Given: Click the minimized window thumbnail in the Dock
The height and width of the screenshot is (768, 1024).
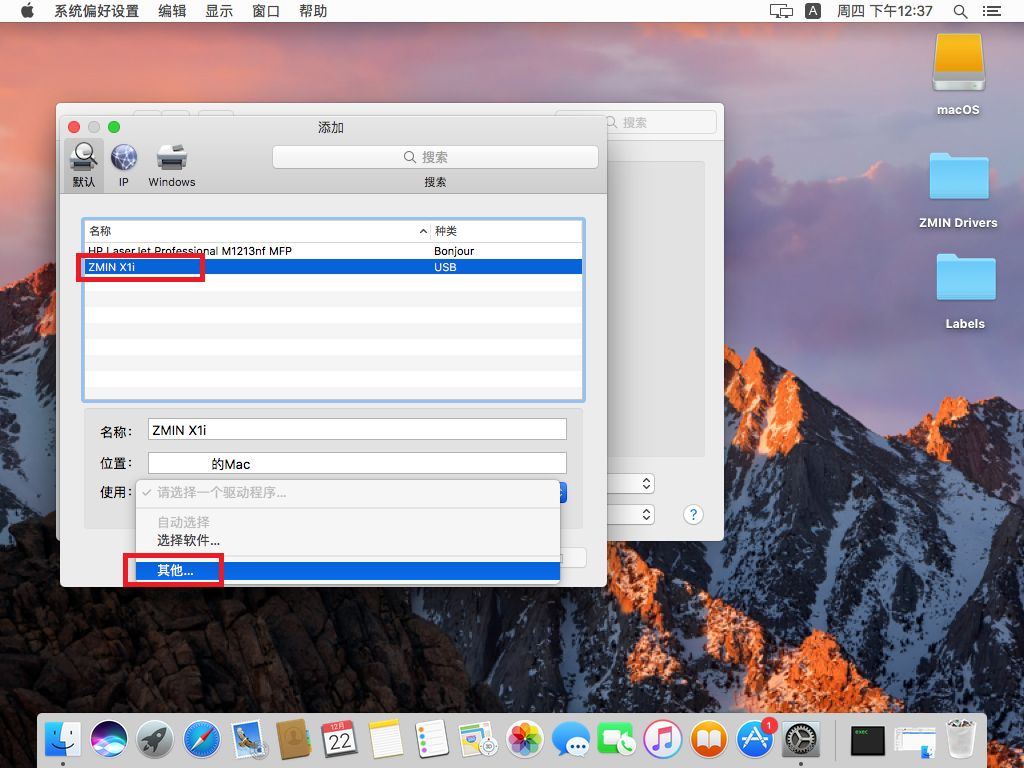Looking at the screenshot, I should tap(915, 742).
